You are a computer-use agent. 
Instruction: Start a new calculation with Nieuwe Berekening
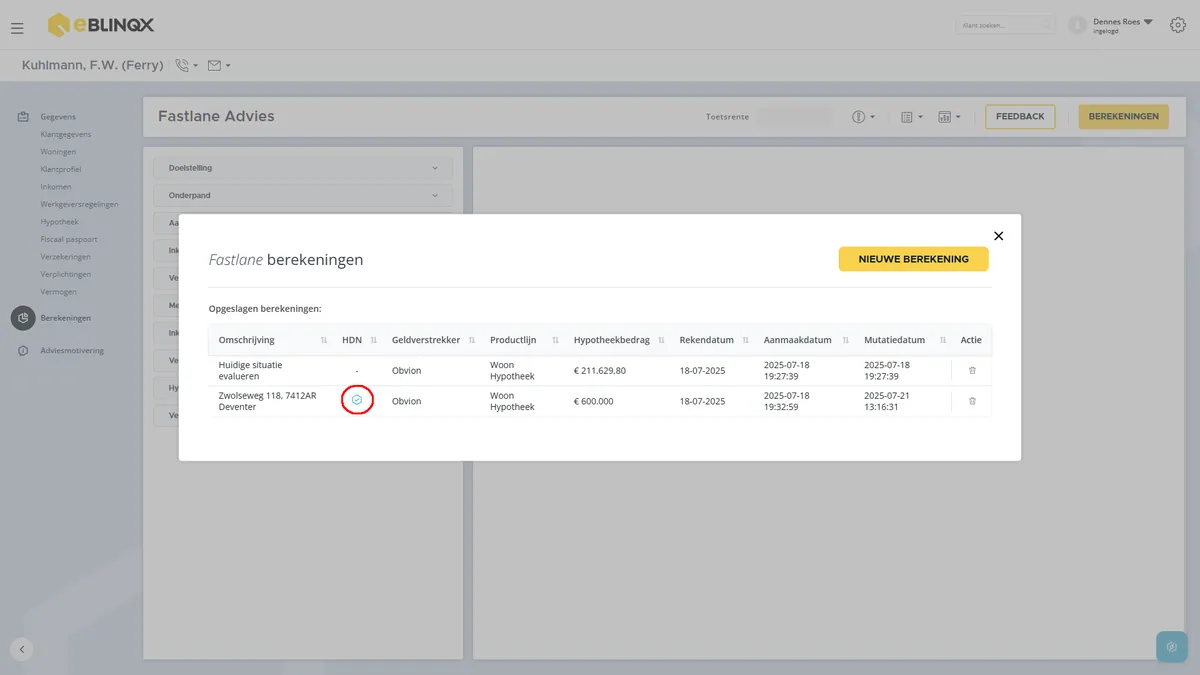(x=913, y=259)
